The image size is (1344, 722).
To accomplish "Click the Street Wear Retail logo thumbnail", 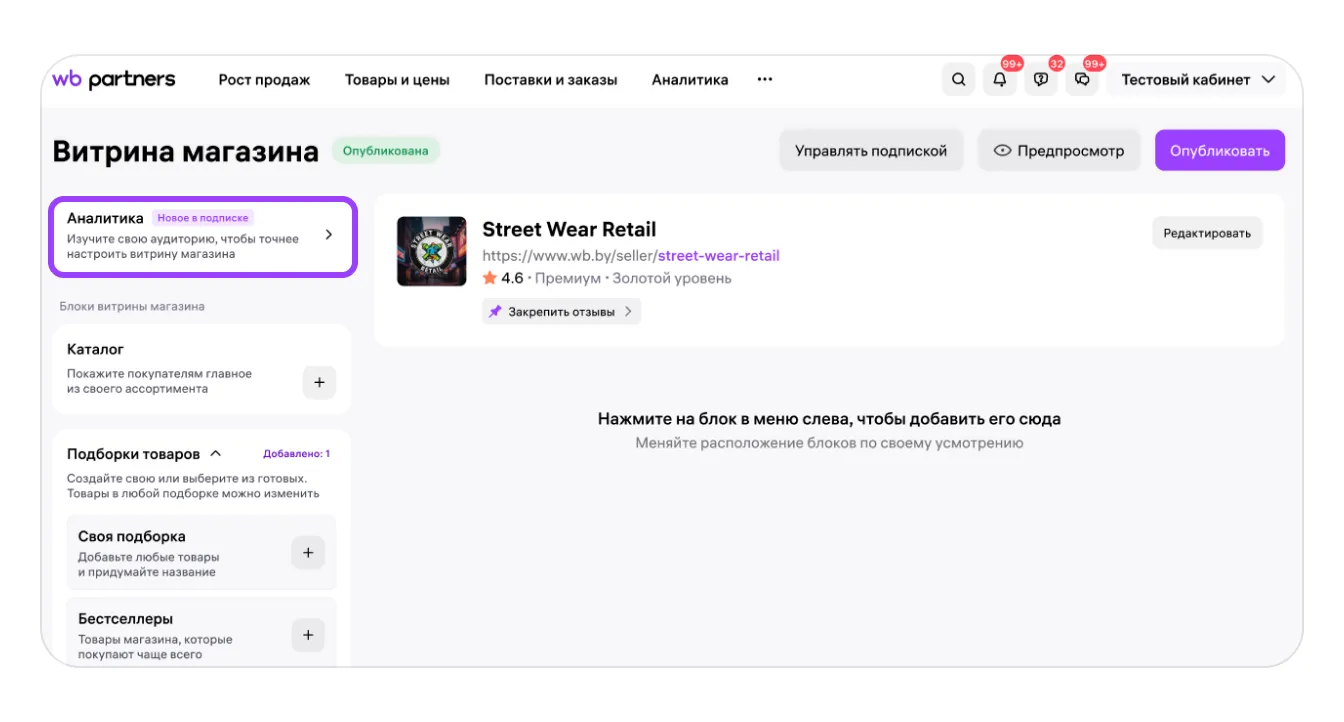I will coord(431,252).
